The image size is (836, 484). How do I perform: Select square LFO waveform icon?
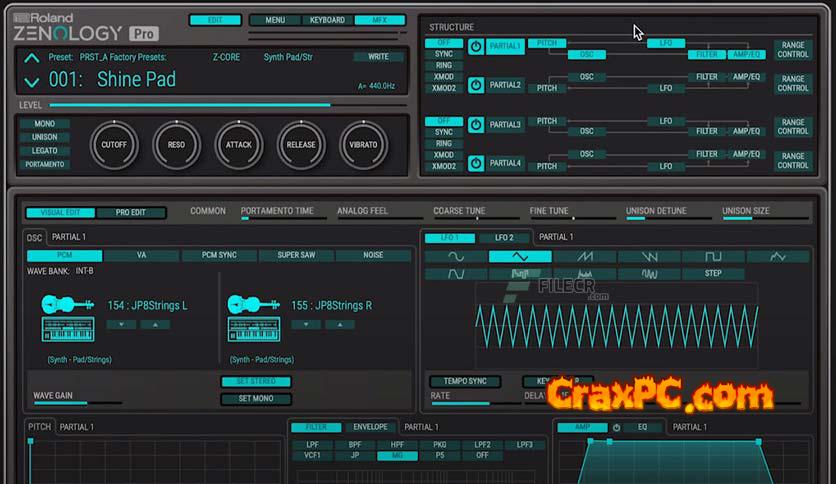713,257
